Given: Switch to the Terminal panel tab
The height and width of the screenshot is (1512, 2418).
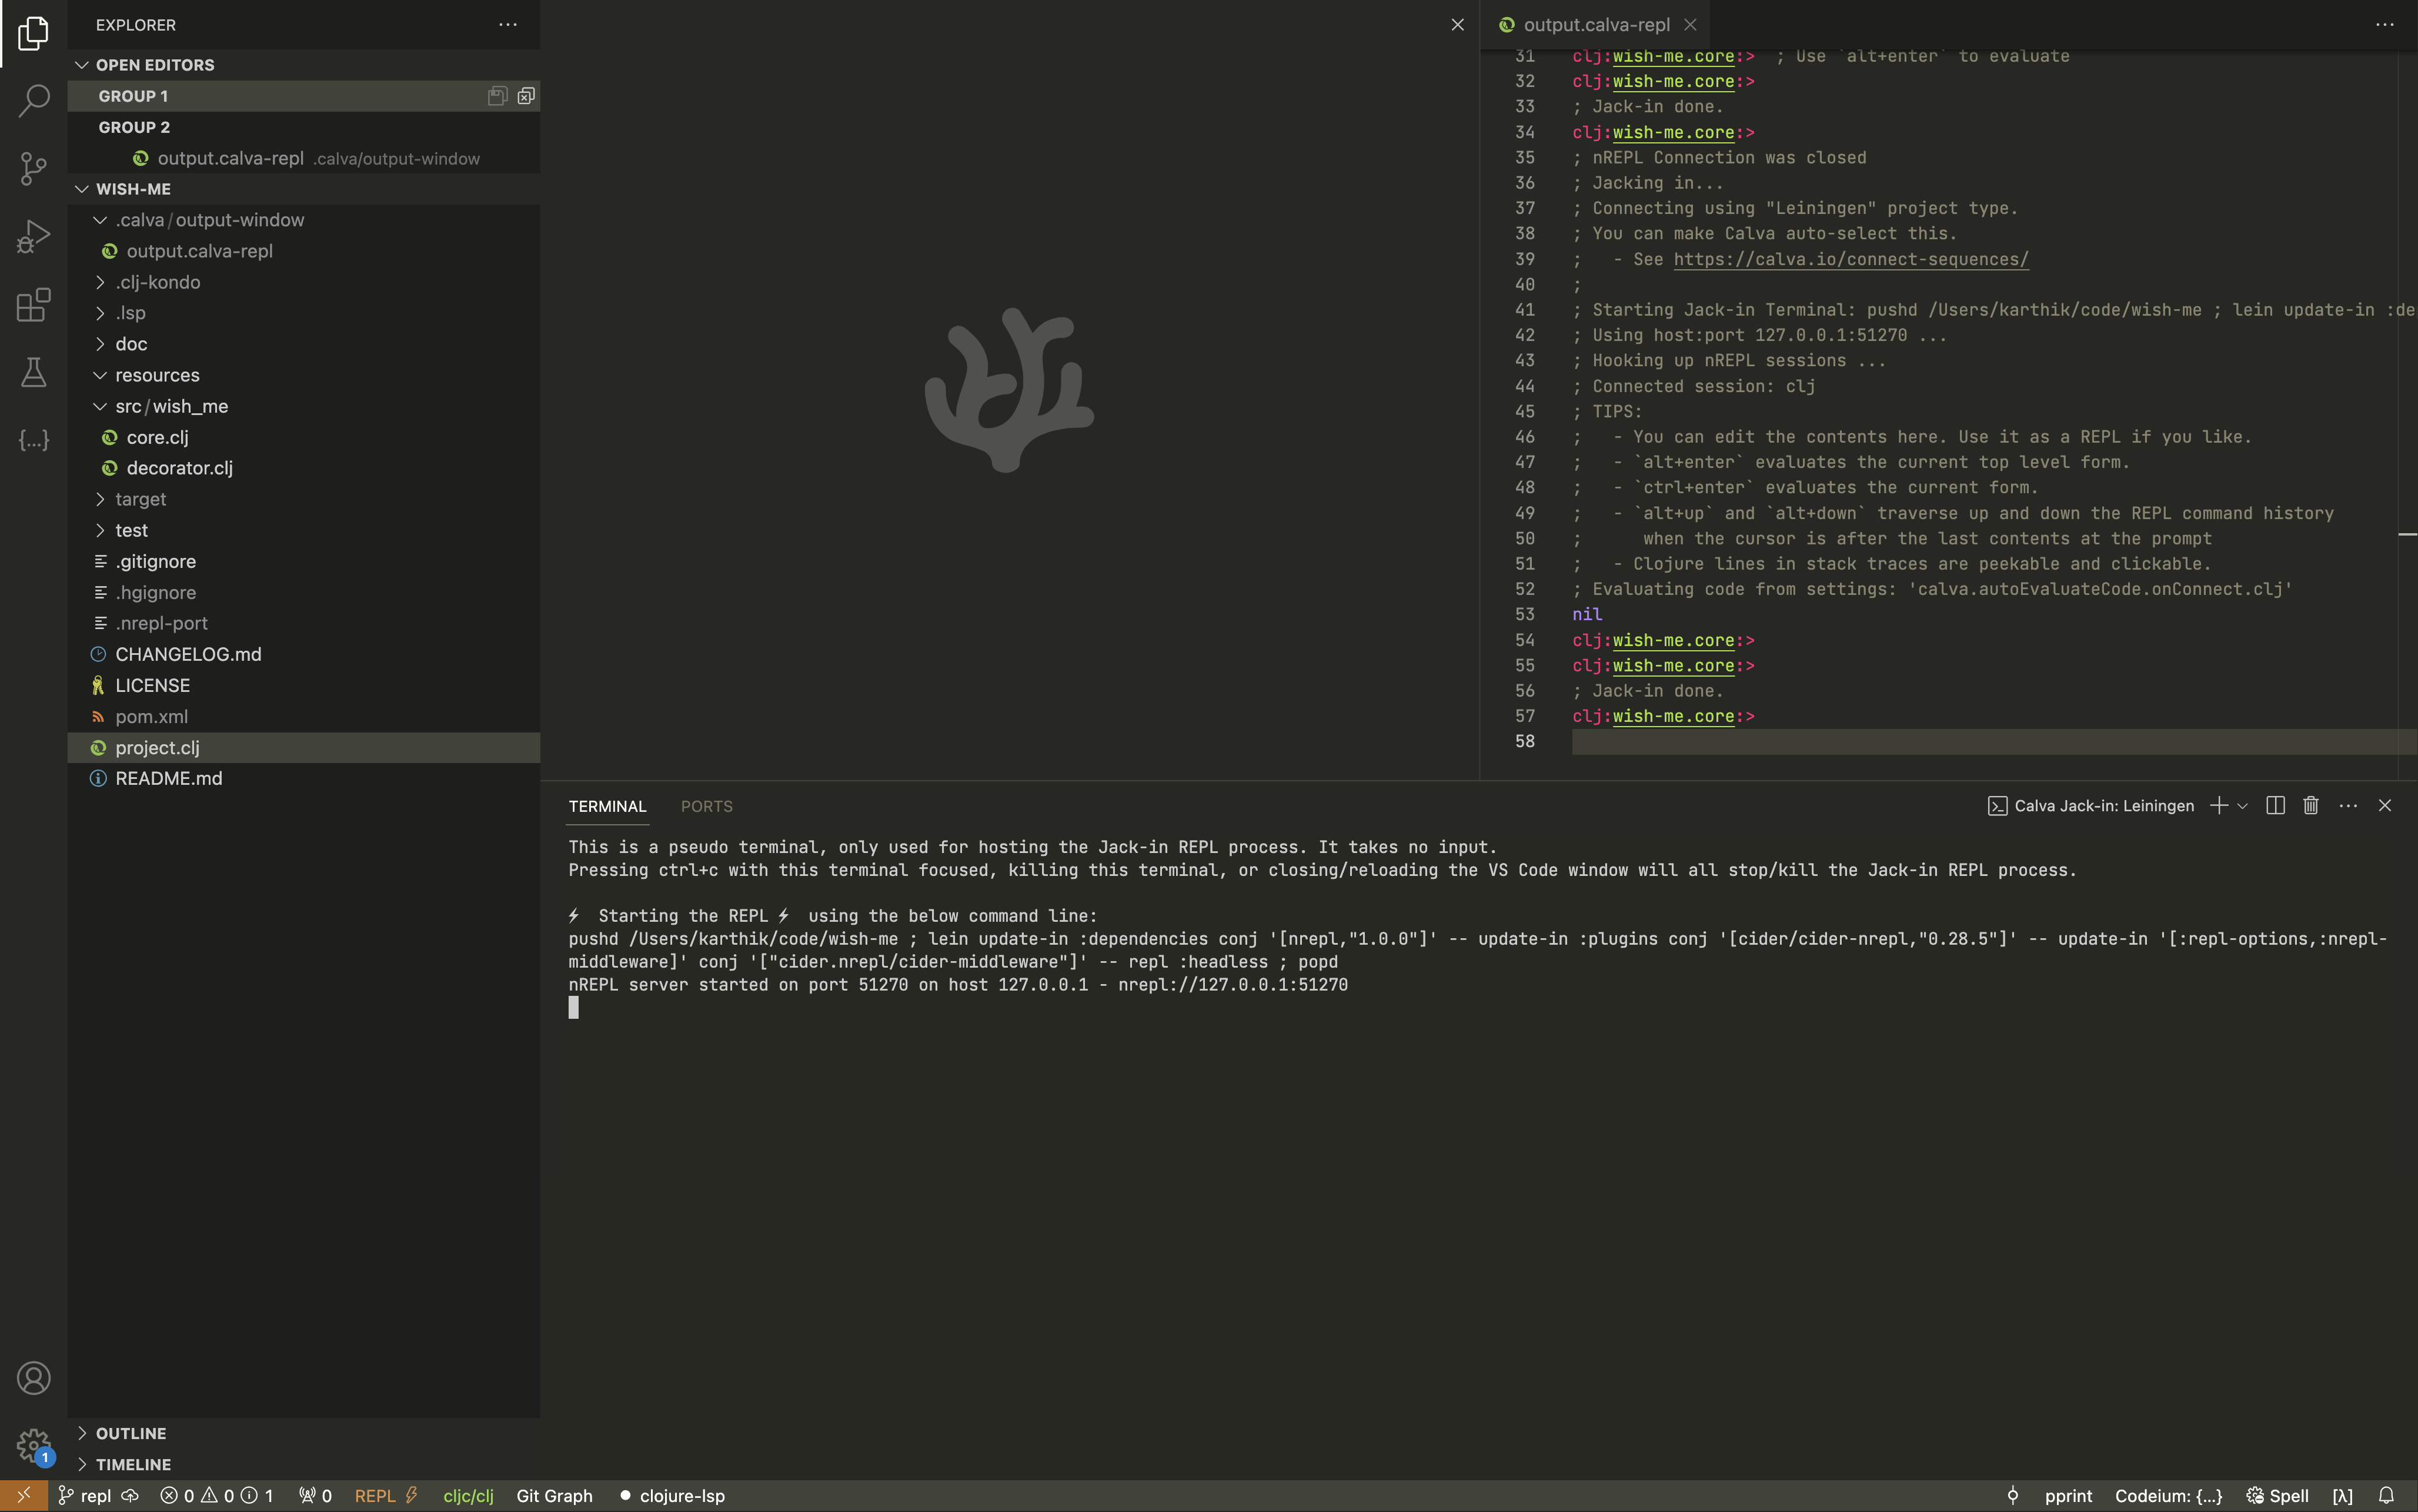Looking at the screenshot, I should pyautogui.click(x=607, y=806).
